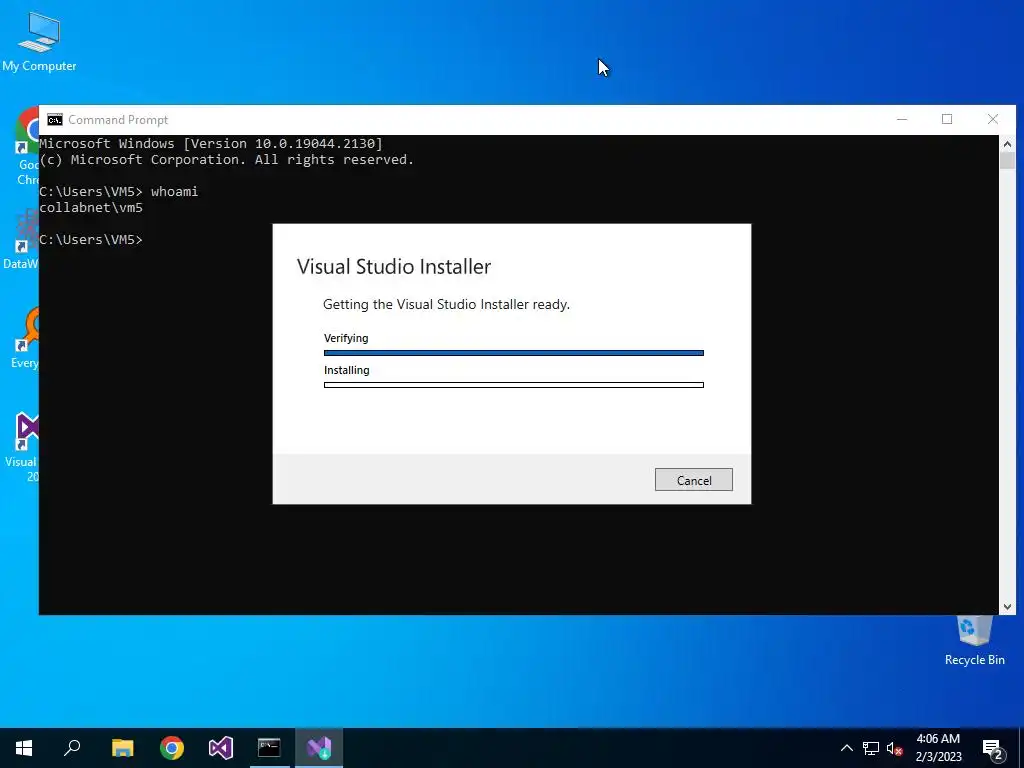Select the DataW desktop shortcut
The height and width of the screenshot is (768, 1024).
click(24, 240)
